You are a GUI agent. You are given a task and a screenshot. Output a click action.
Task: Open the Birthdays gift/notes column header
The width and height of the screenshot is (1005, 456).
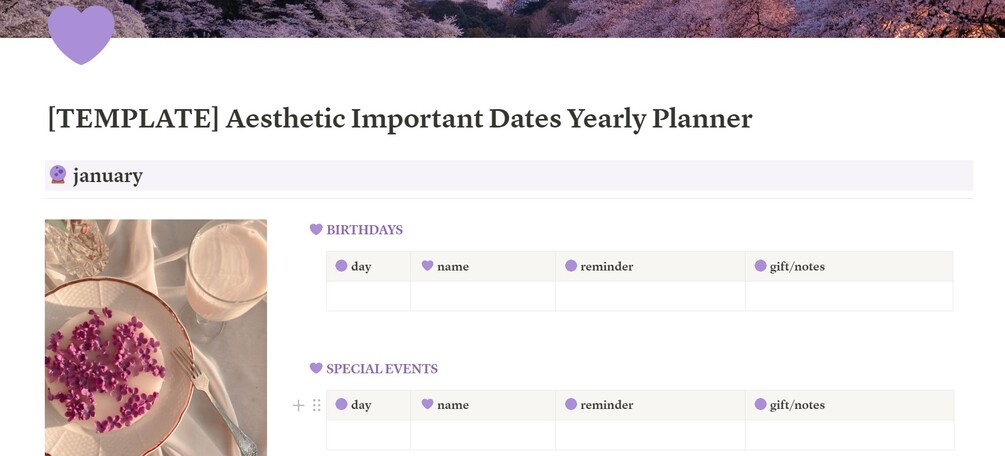pyautogui.click(x=796, y=267)
